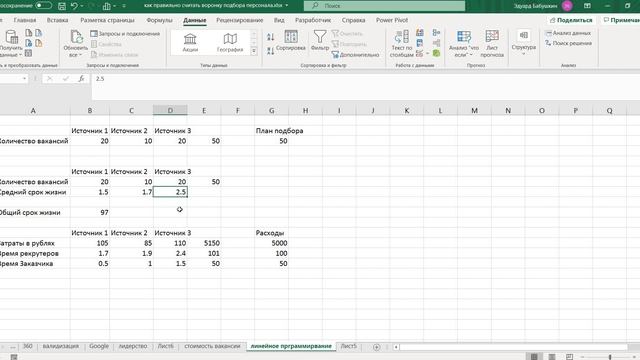Open the Формулы tab
The width and height of the screenshot is (640, 360).
159,20
